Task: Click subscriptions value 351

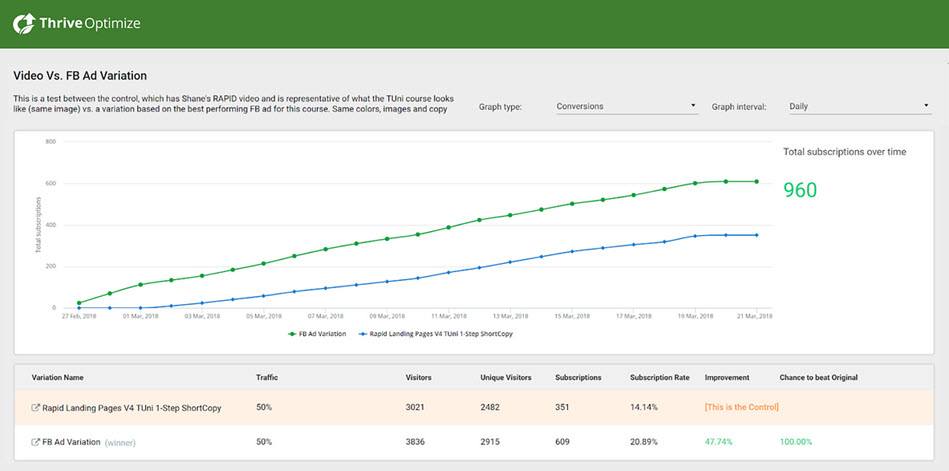Action: coord(562,407)
